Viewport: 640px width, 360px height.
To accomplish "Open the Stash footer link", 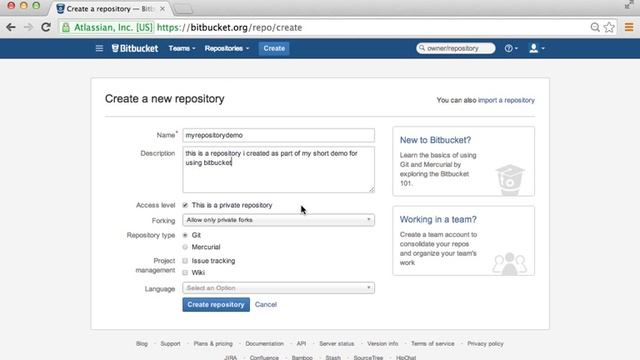I will [333, 357].
